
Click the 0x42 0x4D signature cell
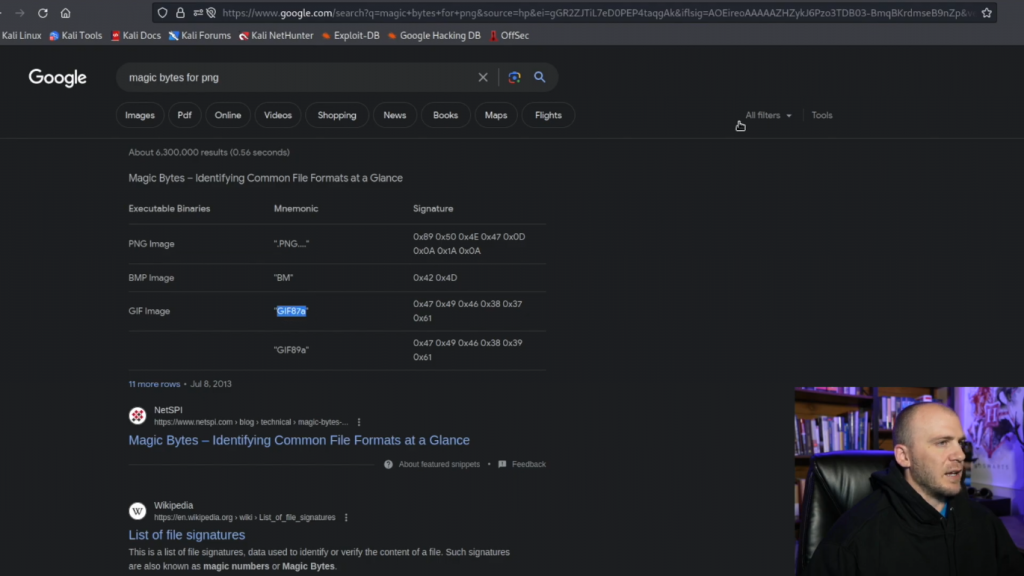[435, 278]
